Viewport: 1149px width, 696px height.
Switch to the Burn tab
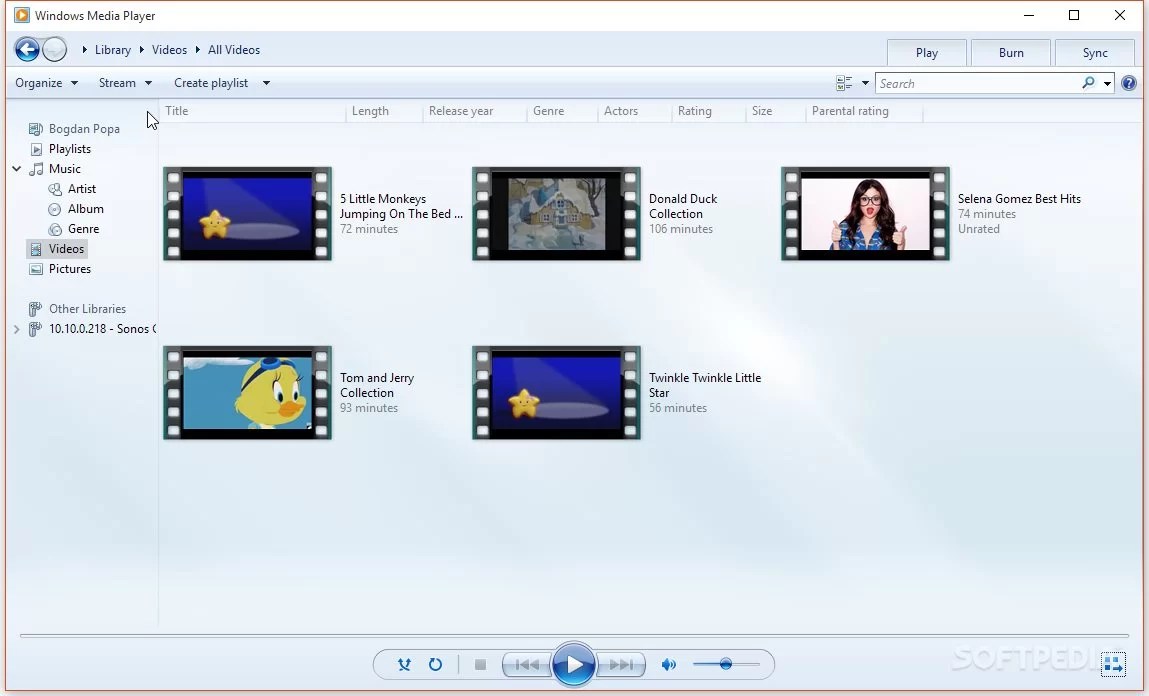1010,52
